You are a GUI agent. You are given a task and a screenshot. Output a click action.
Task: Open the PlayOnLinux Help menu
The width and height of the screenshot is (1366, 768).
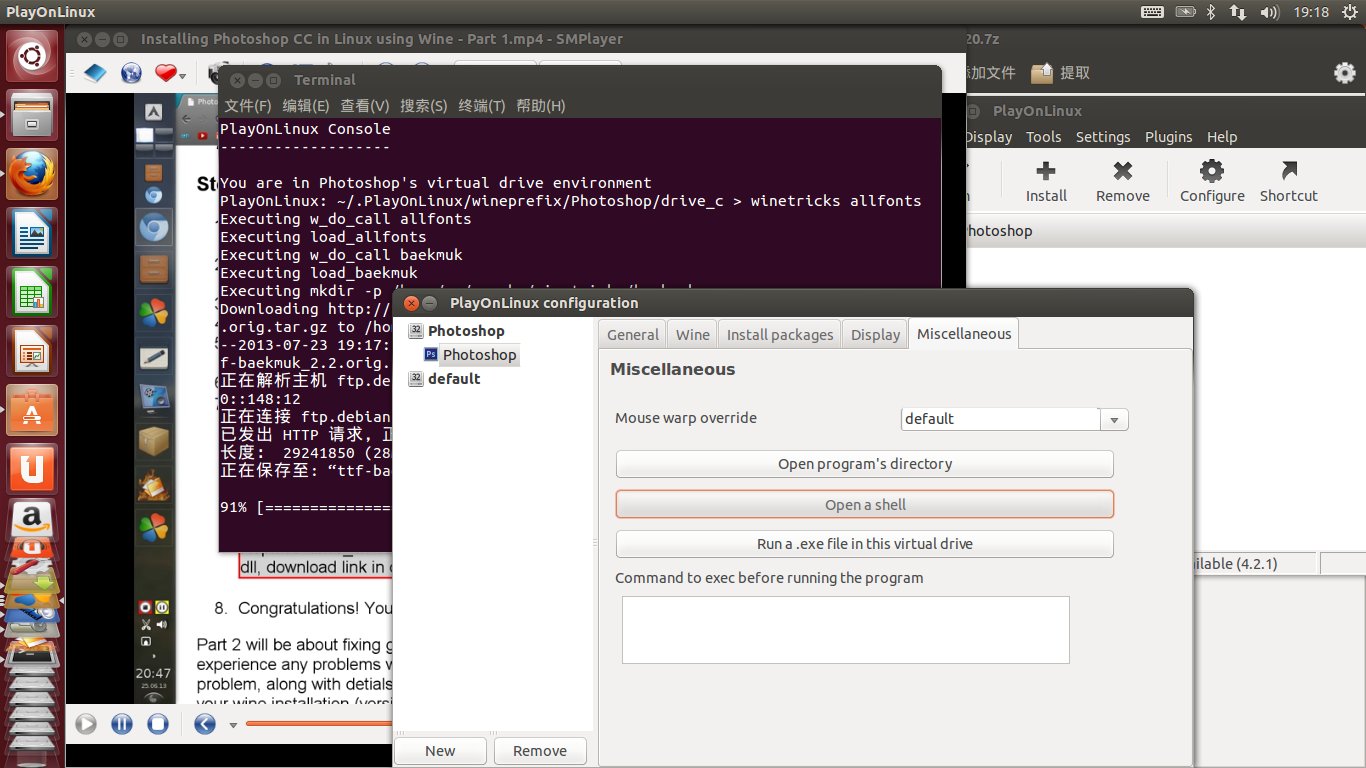[x=1222, y=137]
